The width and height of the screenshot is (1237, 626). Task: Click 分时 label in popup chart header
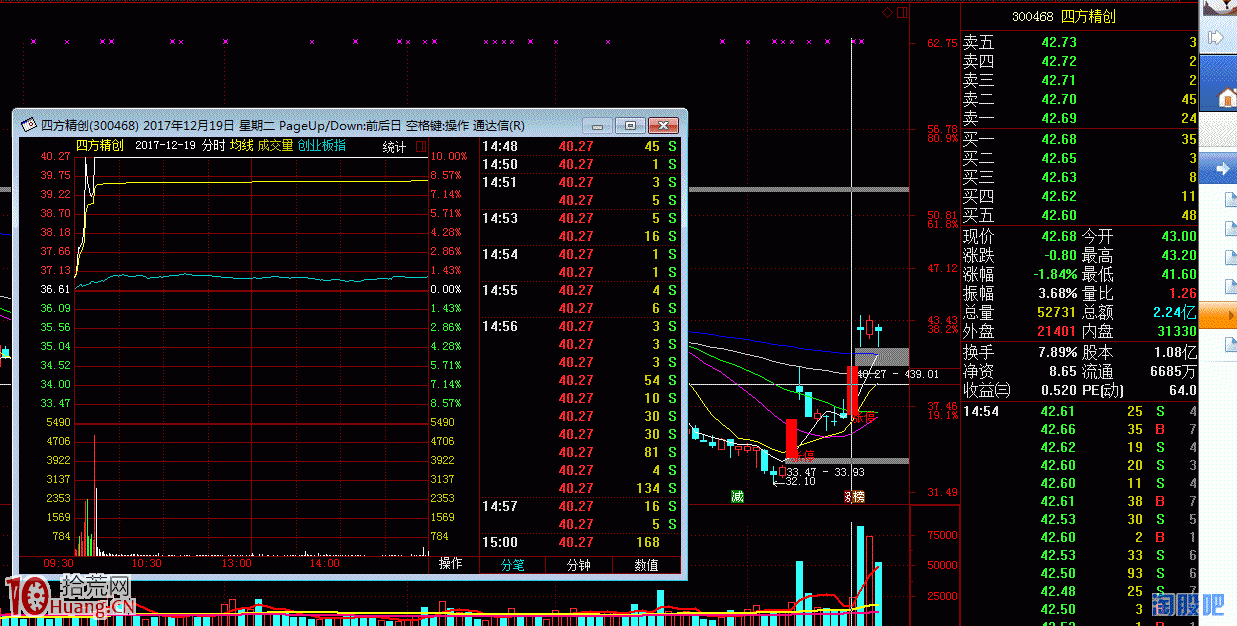pyautogui.click(x=213, y=145)
